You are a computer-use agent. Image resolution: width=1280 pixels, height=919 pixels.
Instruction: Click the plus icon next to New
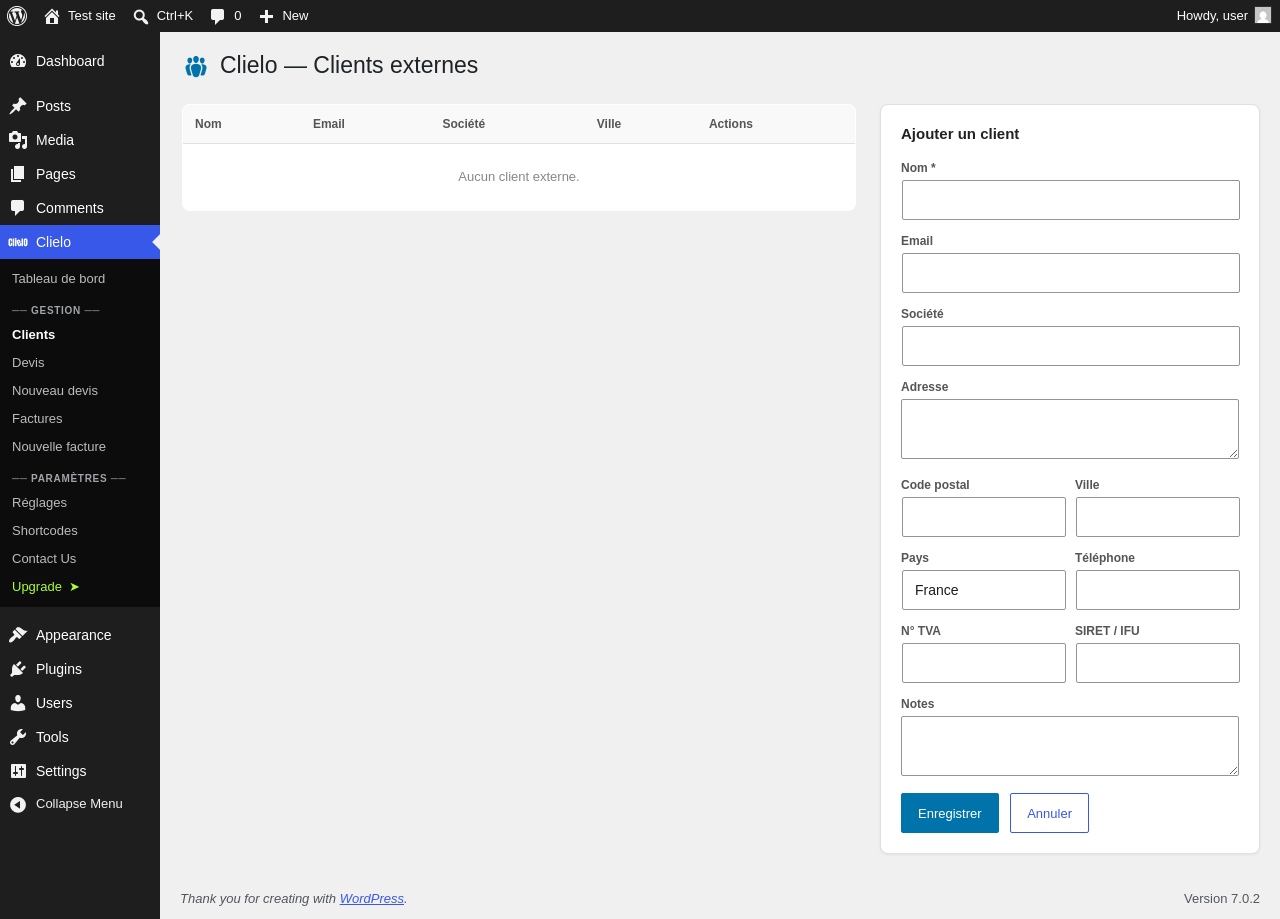(x=266, y=16)
